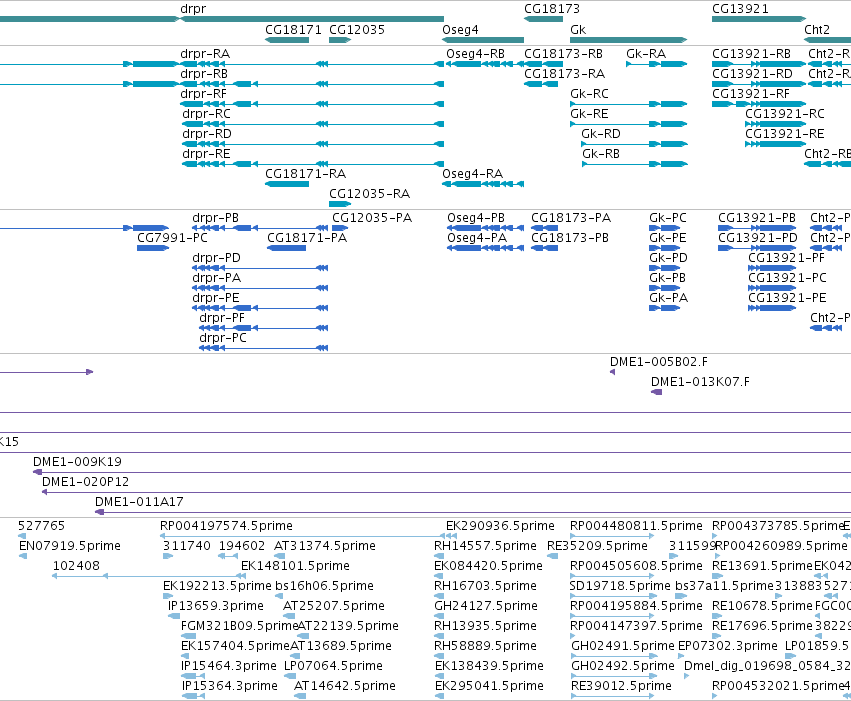Click the CG7991-PC protein bar glyph

point(153,248)
